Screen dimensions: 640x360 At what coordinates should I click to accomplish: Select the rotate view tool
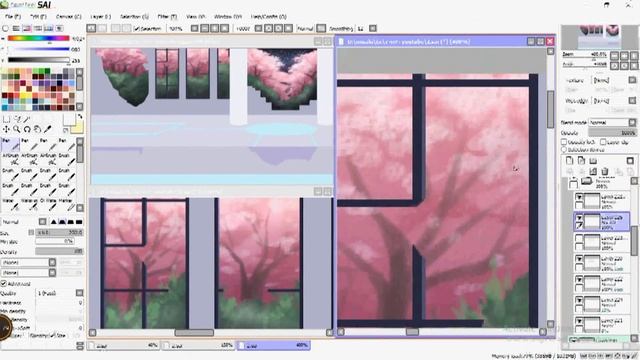pyautogui.click(x=27, y=129)
